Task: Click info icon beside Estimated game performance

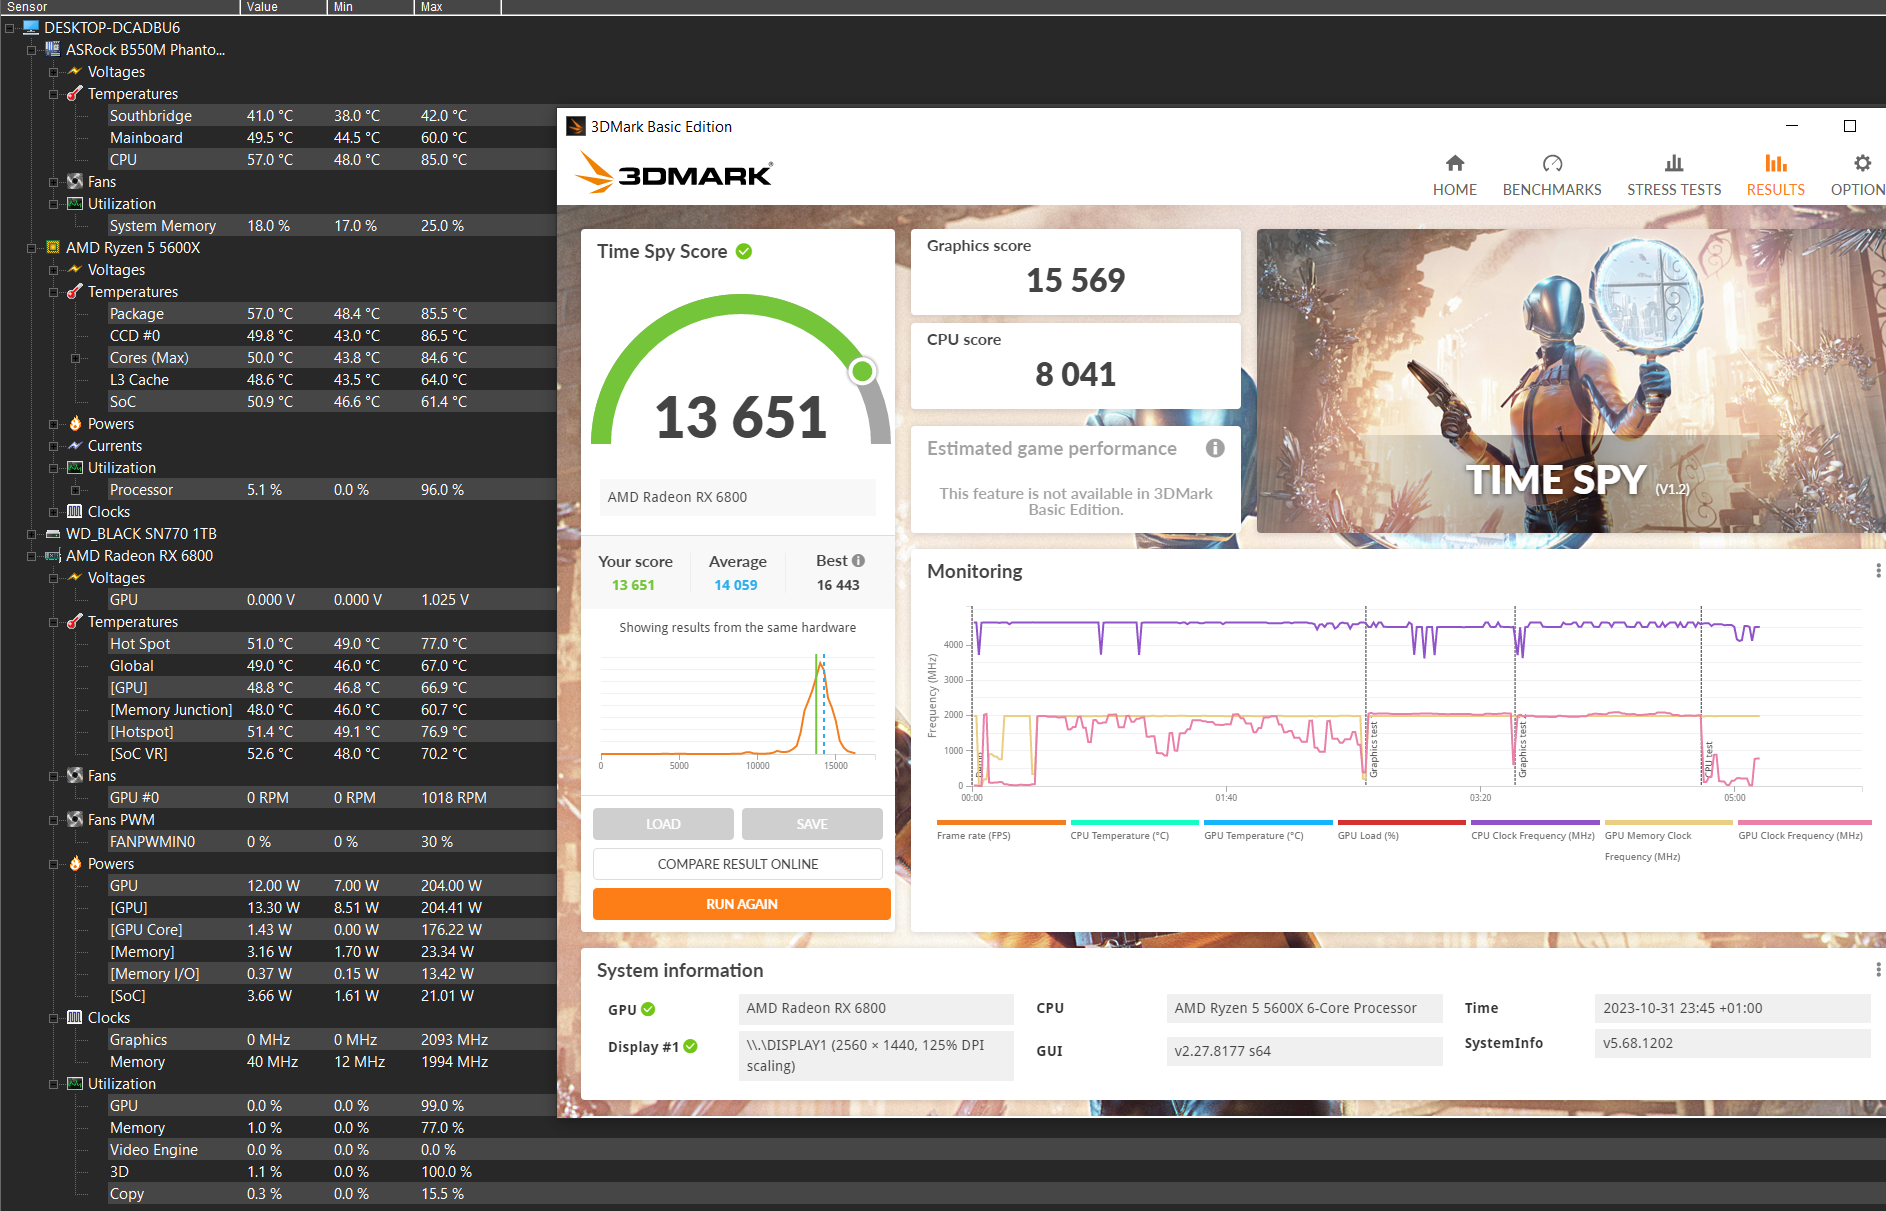Action: pos(1215,448)
